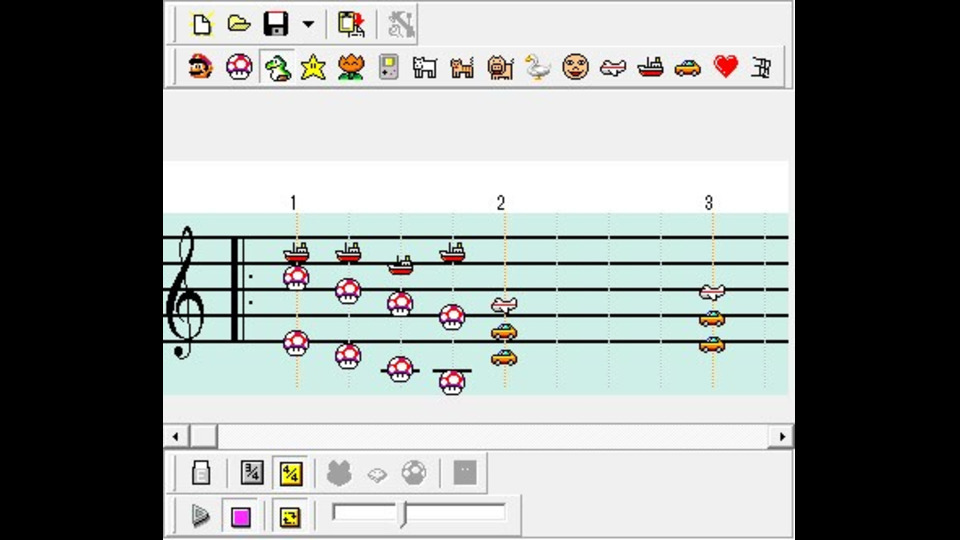Click scrollbar right arrow
This screenshot has width=960, height=540.
point(782,437)
